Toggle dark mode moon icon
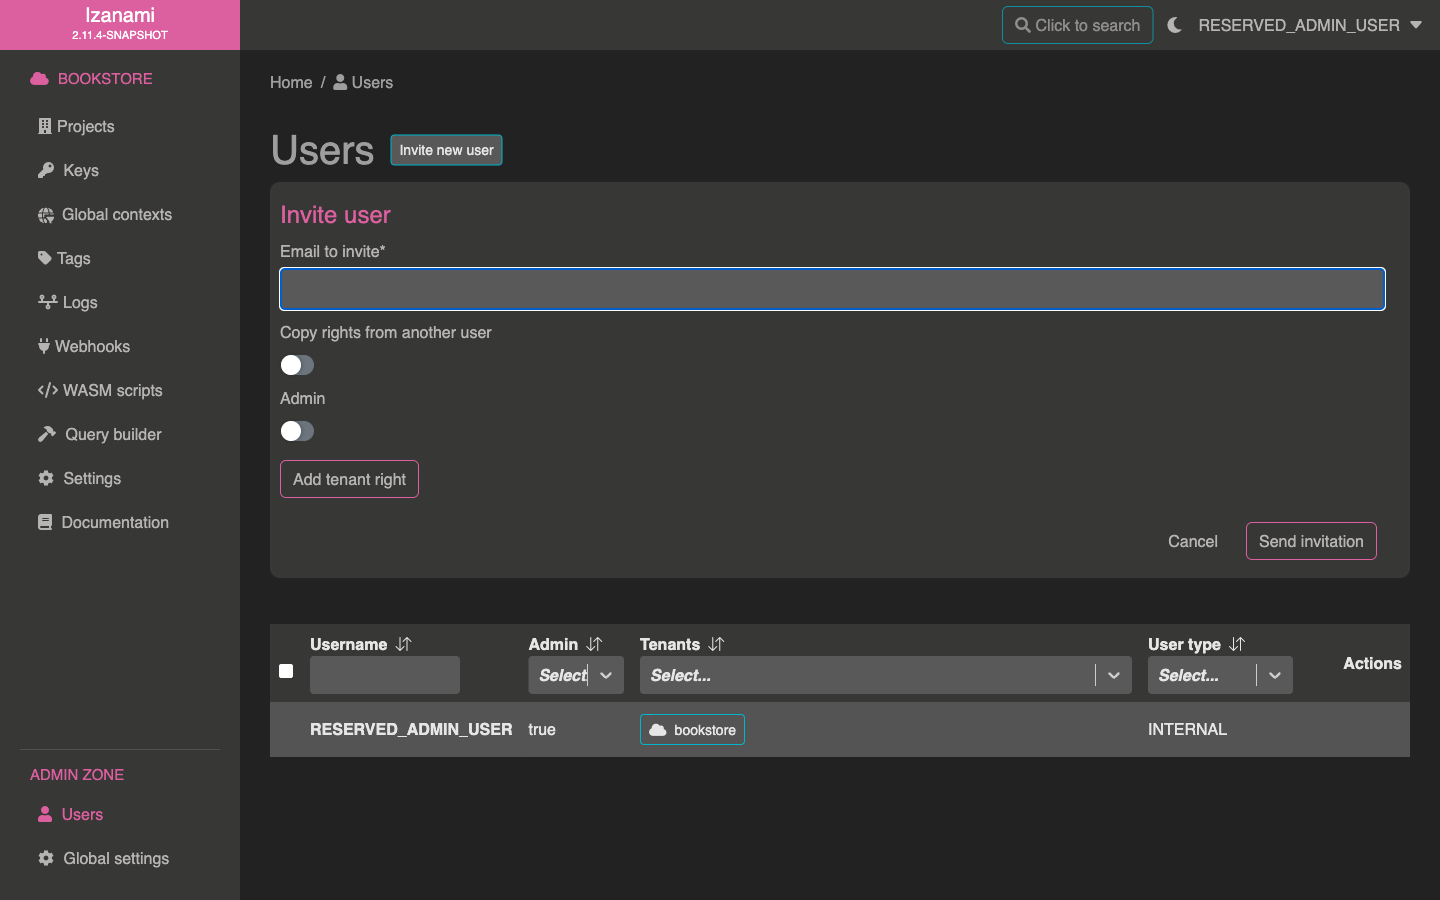 click(x=1175, y=25)
